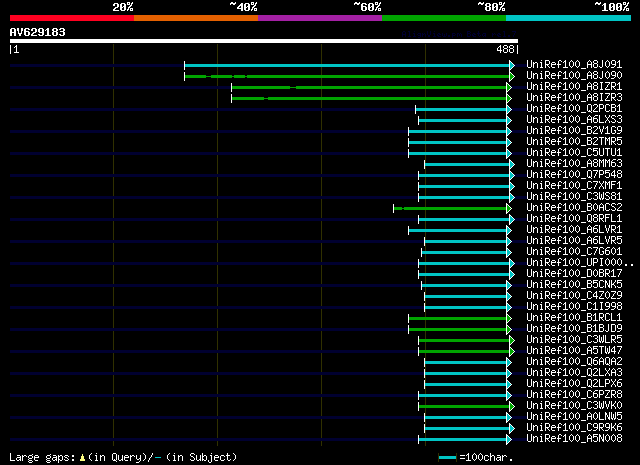The image size is (640, 465).
Task: Select the UniRef100_C3WVK0 hit name
Action: click(574, 405)
